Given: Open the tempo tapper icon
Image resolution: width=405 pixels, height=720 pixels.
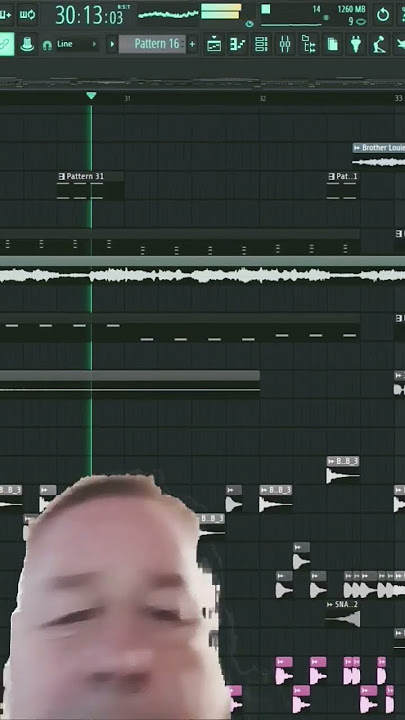Looking at the screenshot, I should 379,44.
